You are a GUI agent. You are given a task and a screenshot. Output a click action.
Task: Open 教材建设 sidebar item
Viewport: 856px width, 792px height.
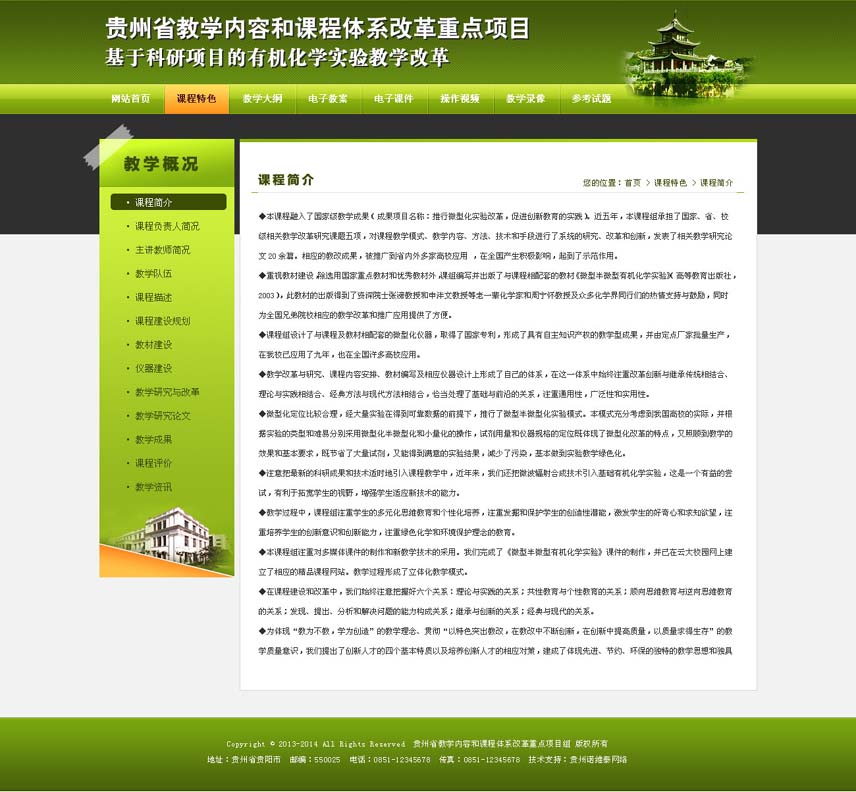[x=153, y=345]
